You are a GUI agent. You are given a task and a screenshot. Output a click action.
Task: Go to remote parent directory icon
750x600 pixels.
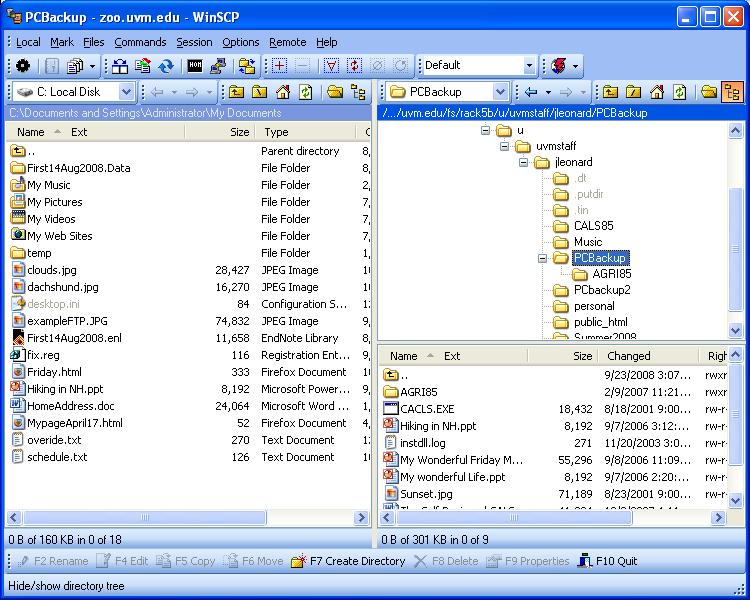pyautogui.click(x=610, y=91)
